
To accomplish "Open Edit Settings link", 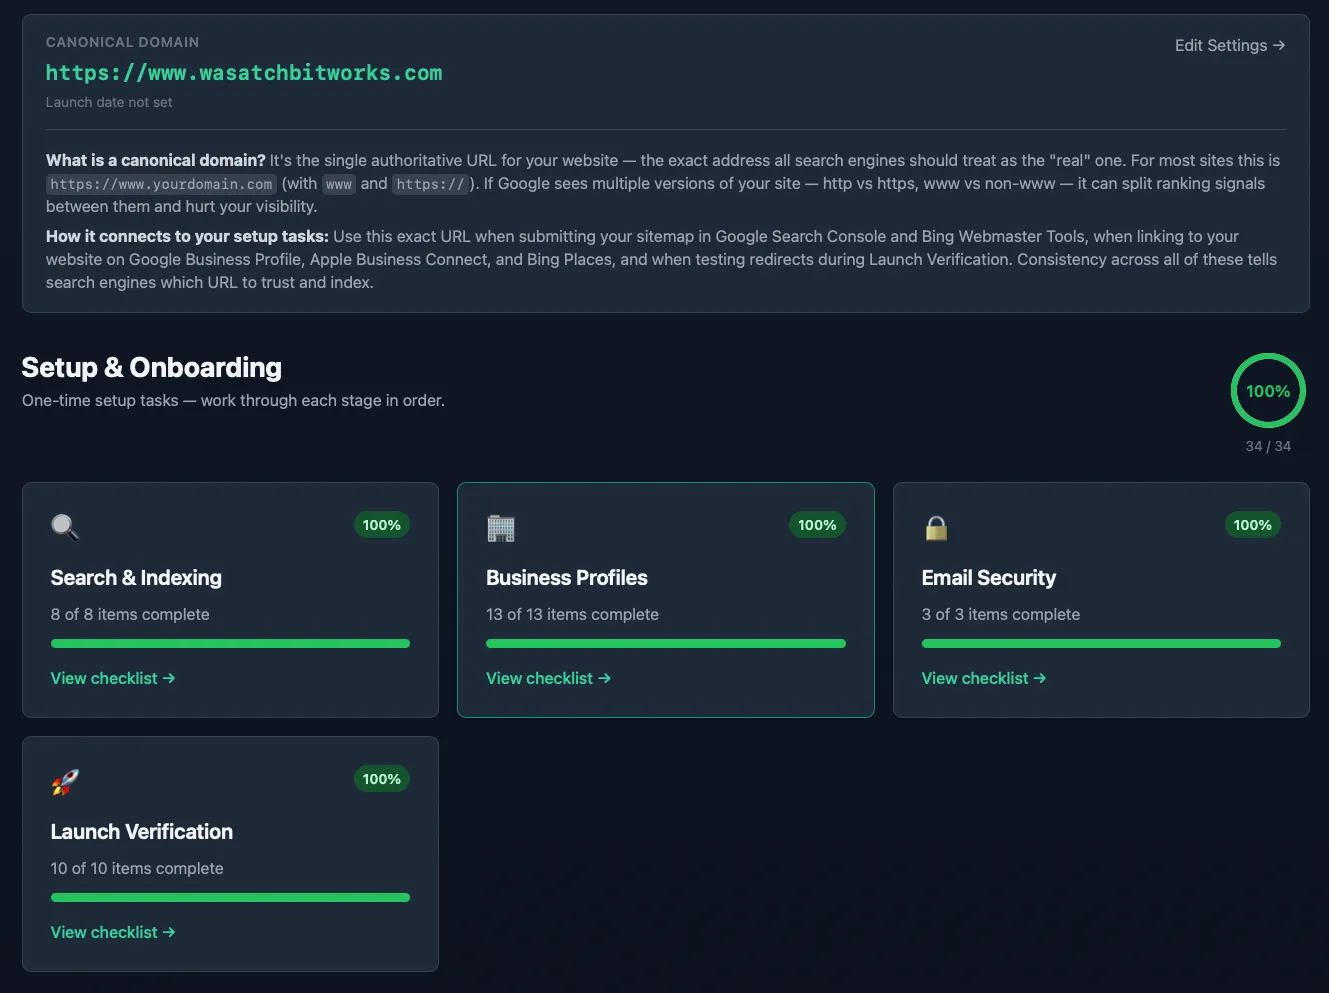I will [x=1229, y=45].
